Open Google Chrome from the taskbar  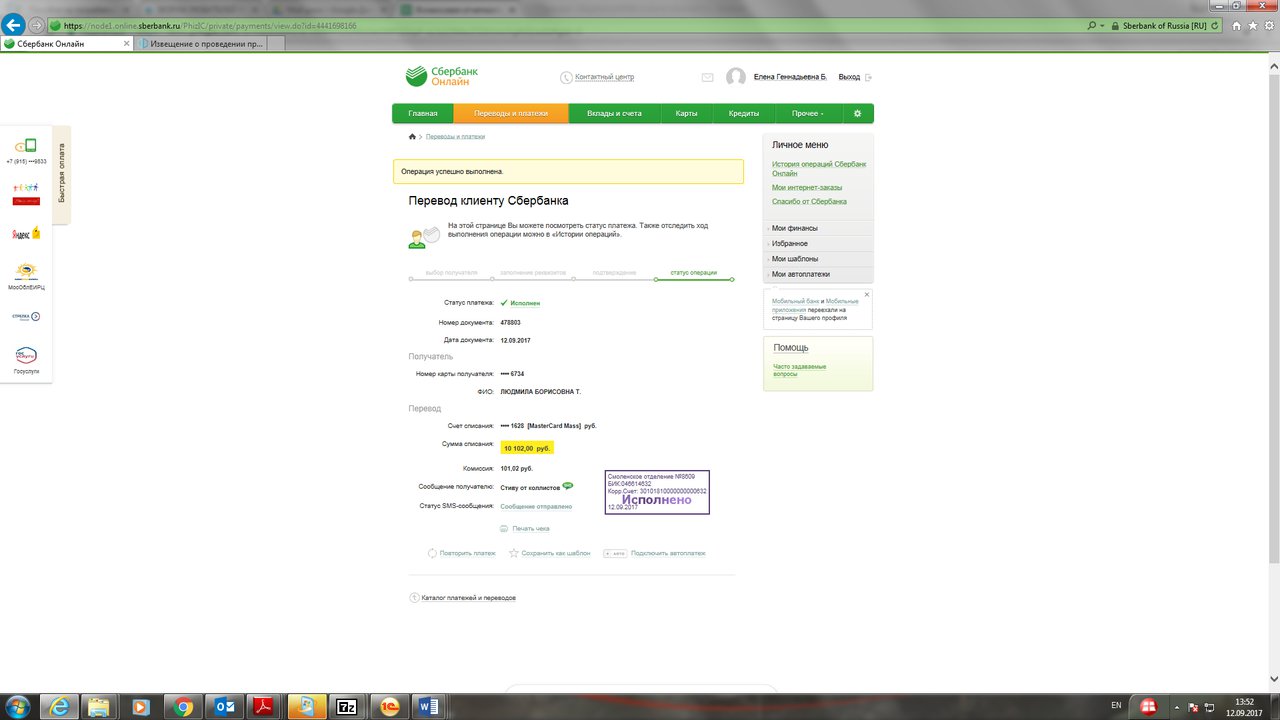[182, 706]
